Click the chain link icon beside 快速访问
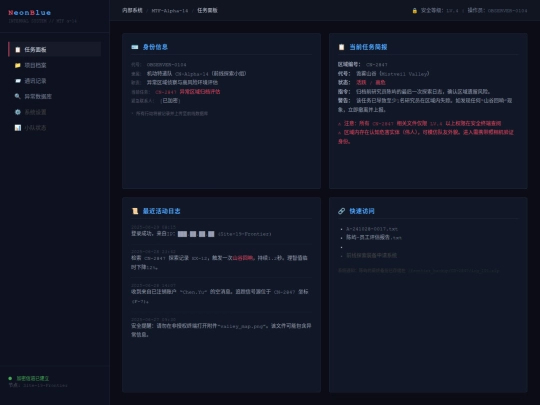Screen dimensions: 540x405 [341, 211]
